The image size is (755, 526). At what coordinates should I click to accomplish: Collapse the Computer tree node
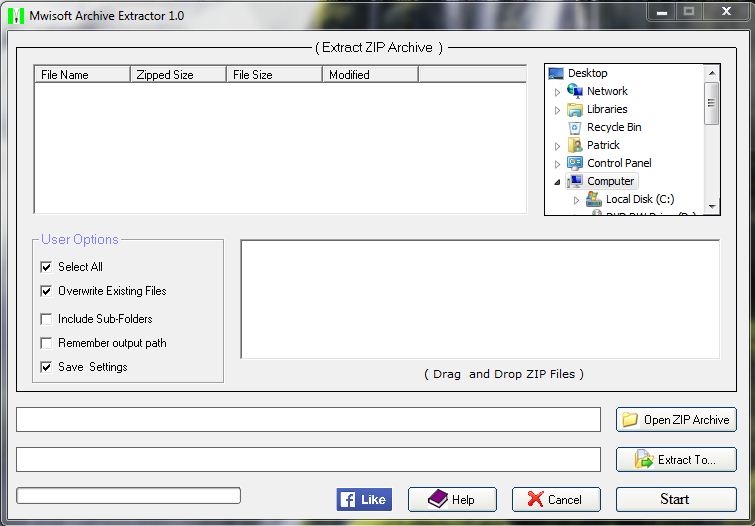coord(558,181)
